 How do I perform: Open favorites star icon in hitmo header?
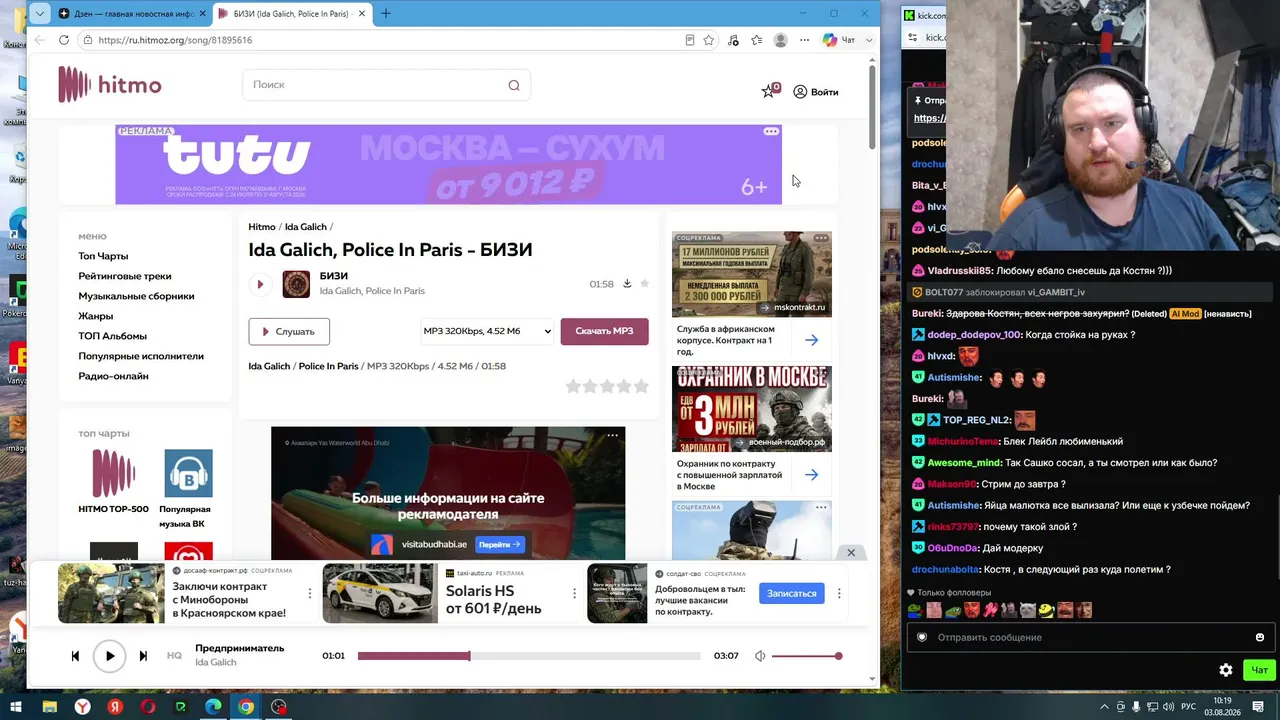[x=769, y=91]
